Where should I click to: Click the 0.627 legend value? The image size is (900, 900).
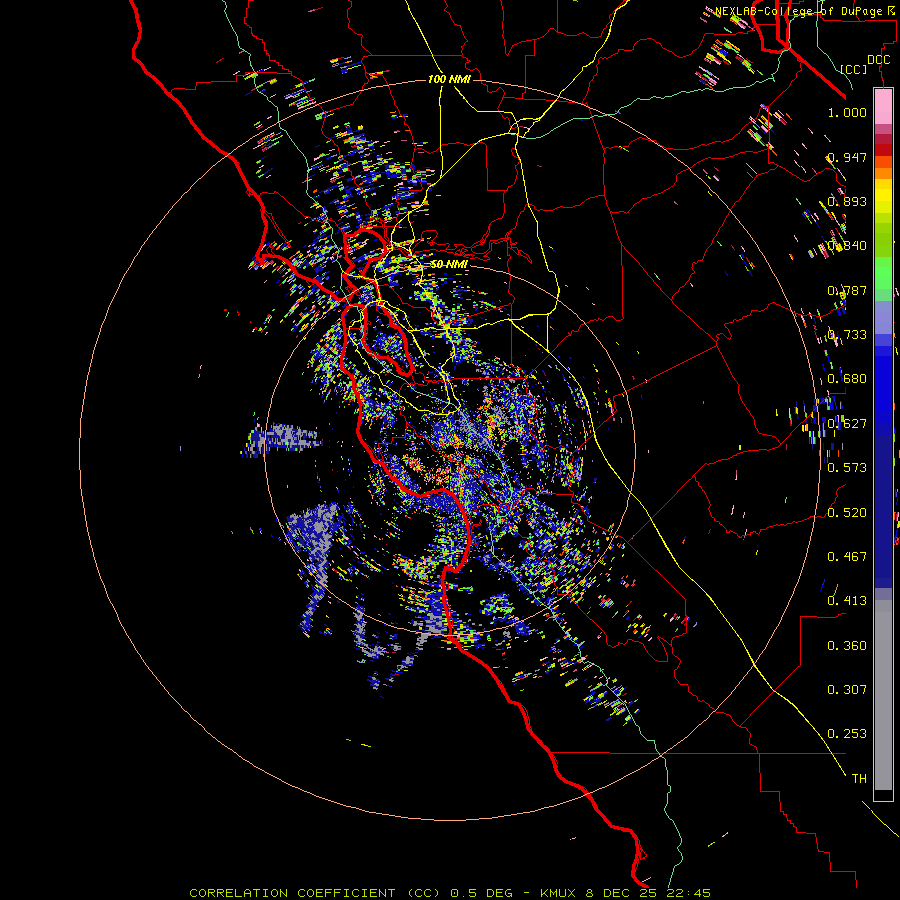(x=847, y=424)
